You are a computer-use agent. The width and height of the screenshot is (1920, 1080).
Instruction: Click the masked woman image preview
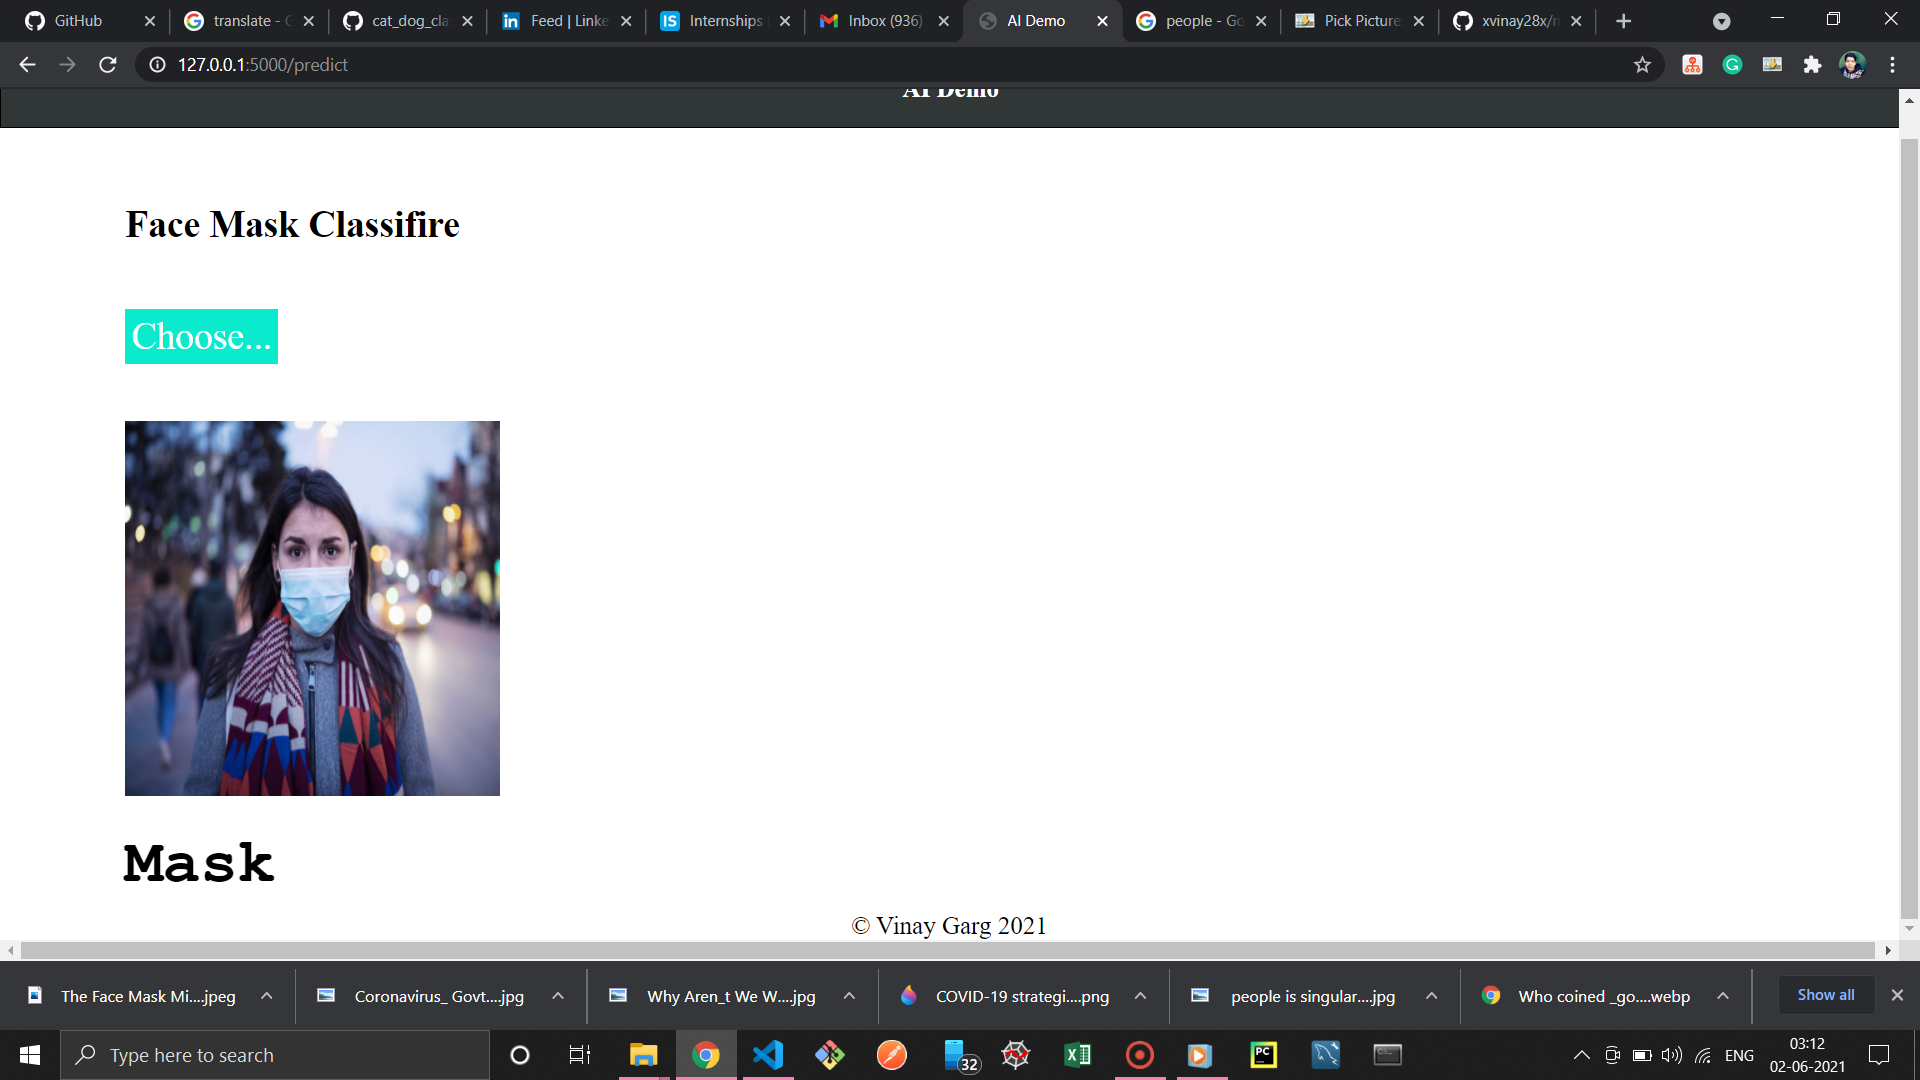tap(312, 608)
